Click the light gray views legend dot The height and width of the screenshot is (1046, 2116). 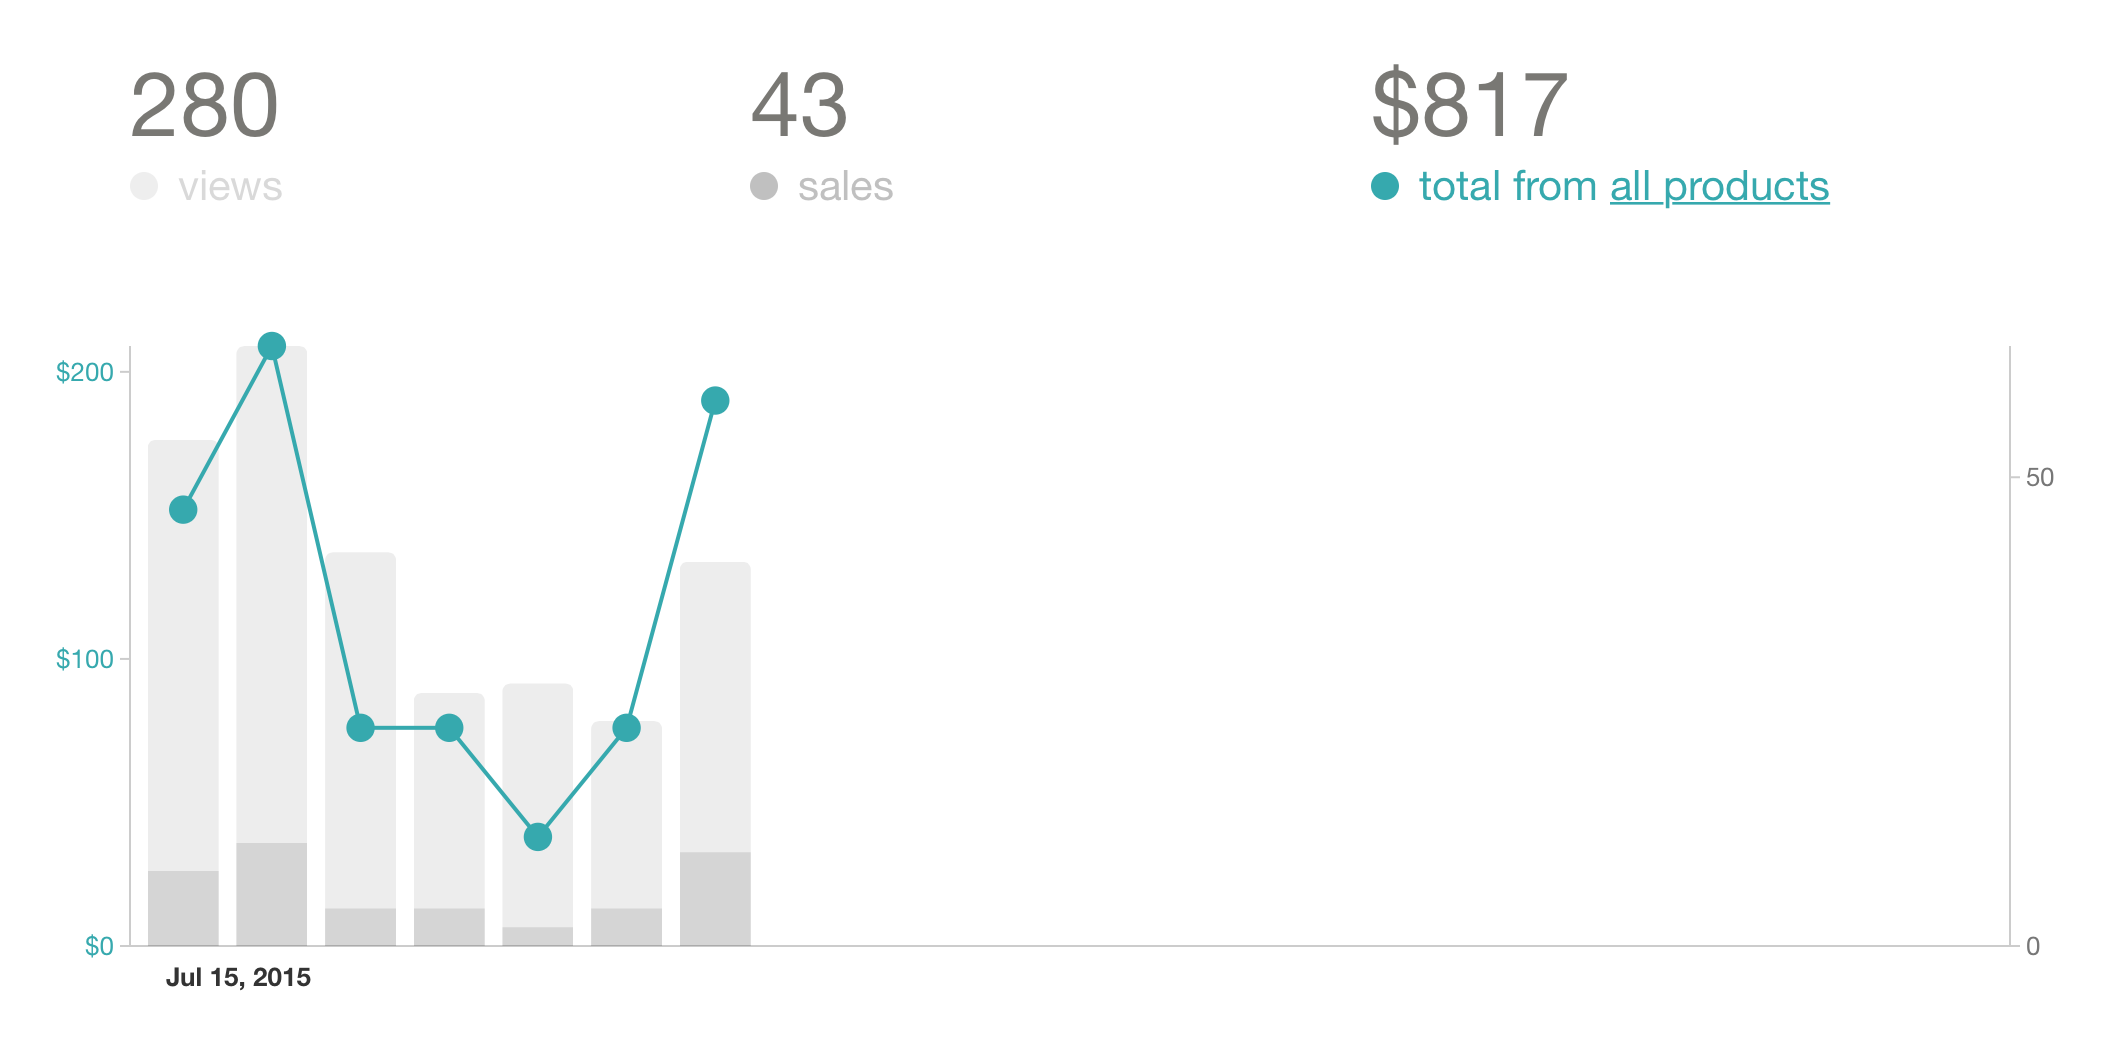[x=144, y=186]
